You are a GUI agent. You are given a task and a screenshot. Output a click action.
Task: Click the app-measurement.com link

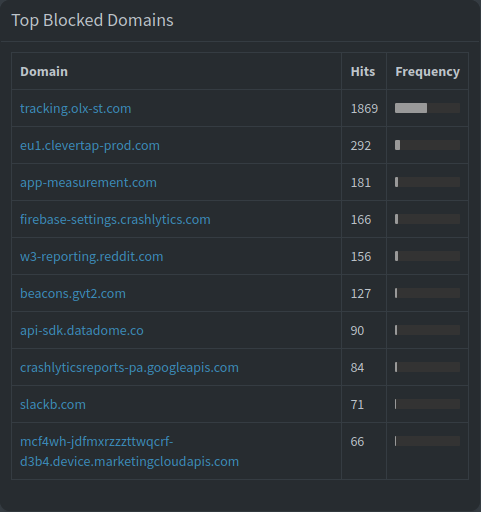[88, 183]
